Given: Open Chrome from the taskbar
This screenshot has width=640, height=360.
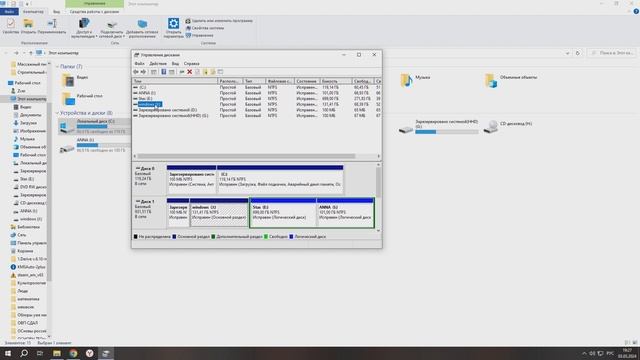Looking at the screenshot, I should coord(73,353).
